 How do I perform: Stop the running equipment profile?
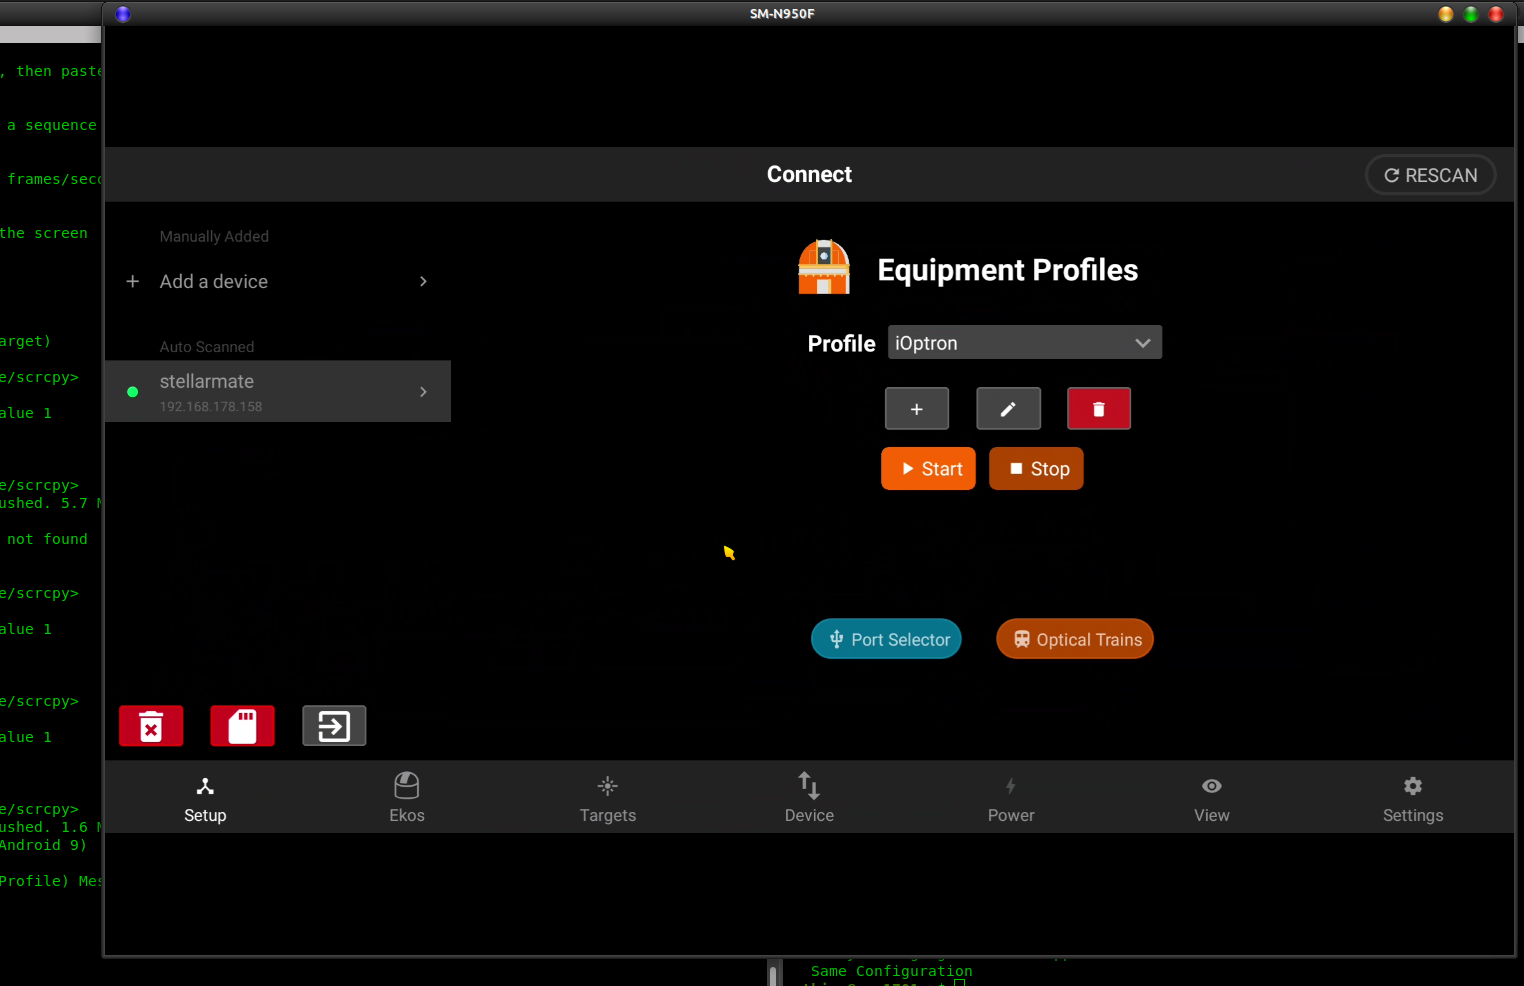pyautogui.click(x=1036, y=469)
